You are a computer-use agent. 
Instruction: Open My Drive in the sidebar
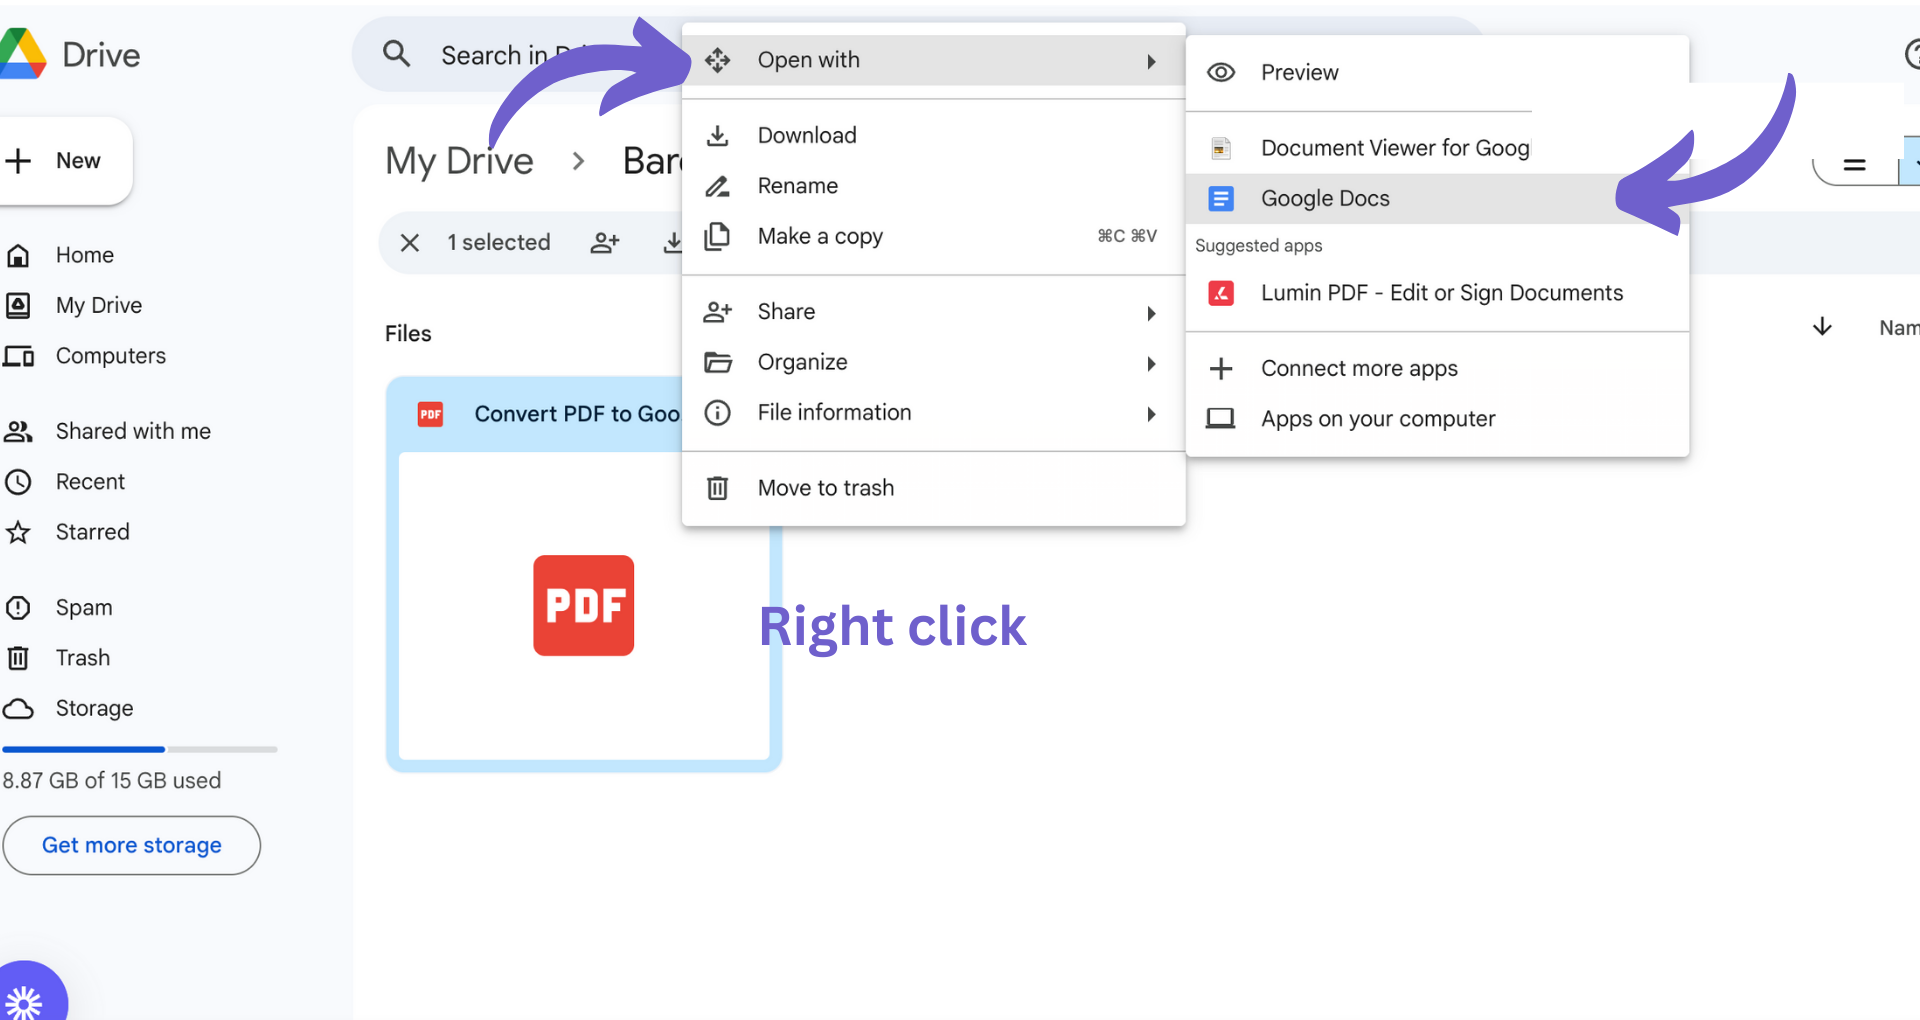(x=98, y=305)
